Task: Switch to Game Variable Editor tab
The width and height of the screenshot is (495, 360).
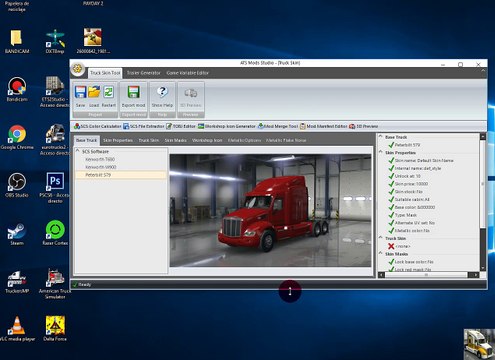Action: (x=187, y=73)
